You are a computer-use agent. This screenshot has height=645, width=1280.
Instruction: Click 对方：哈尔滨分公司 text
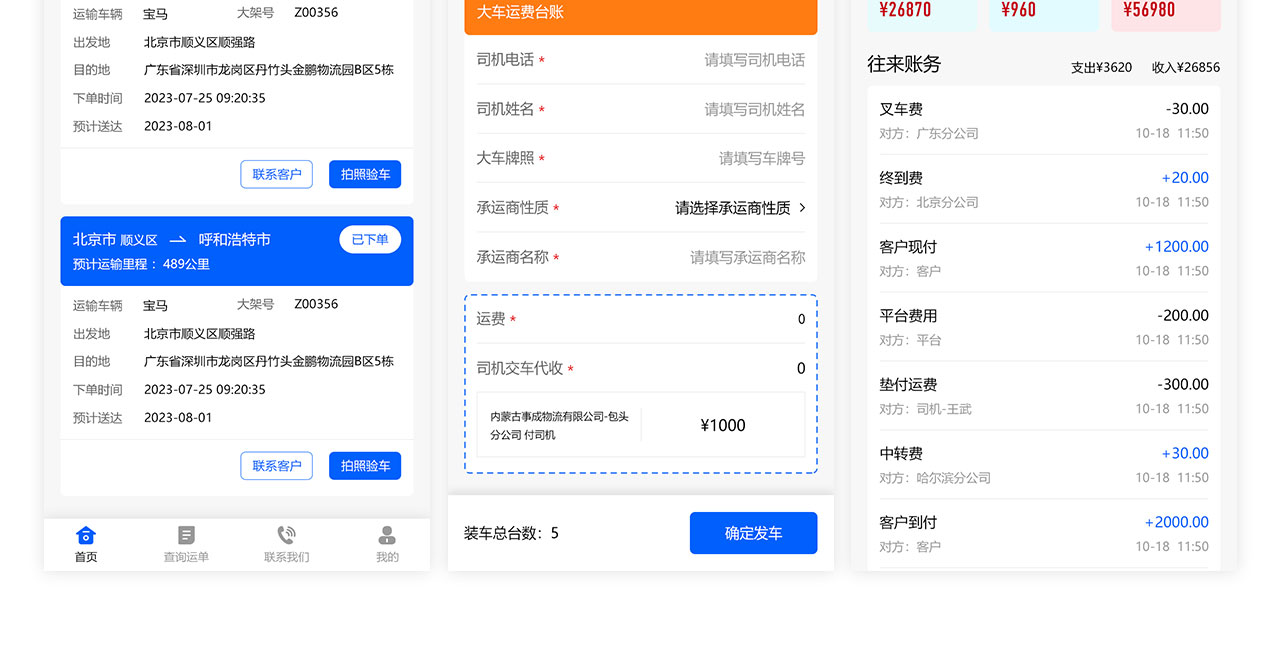(935, 478)
